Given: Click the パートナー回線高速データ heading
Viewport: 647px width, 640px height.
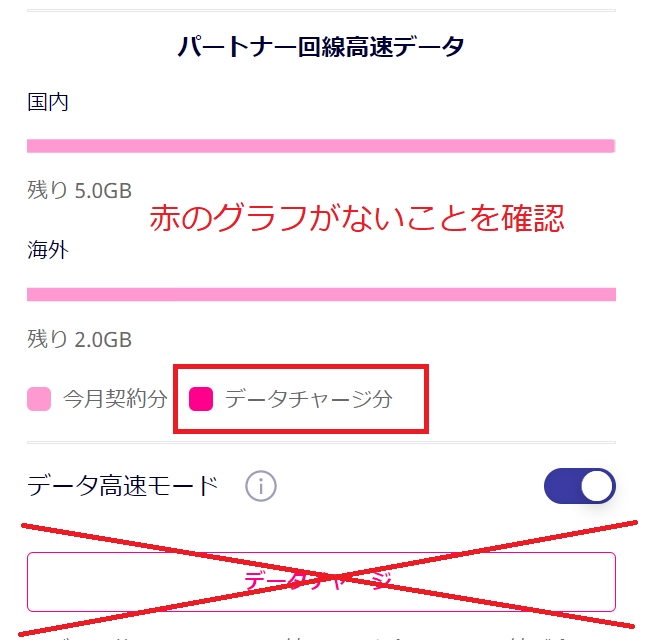Looking at the screenshot, I should [x=321, y=47].
